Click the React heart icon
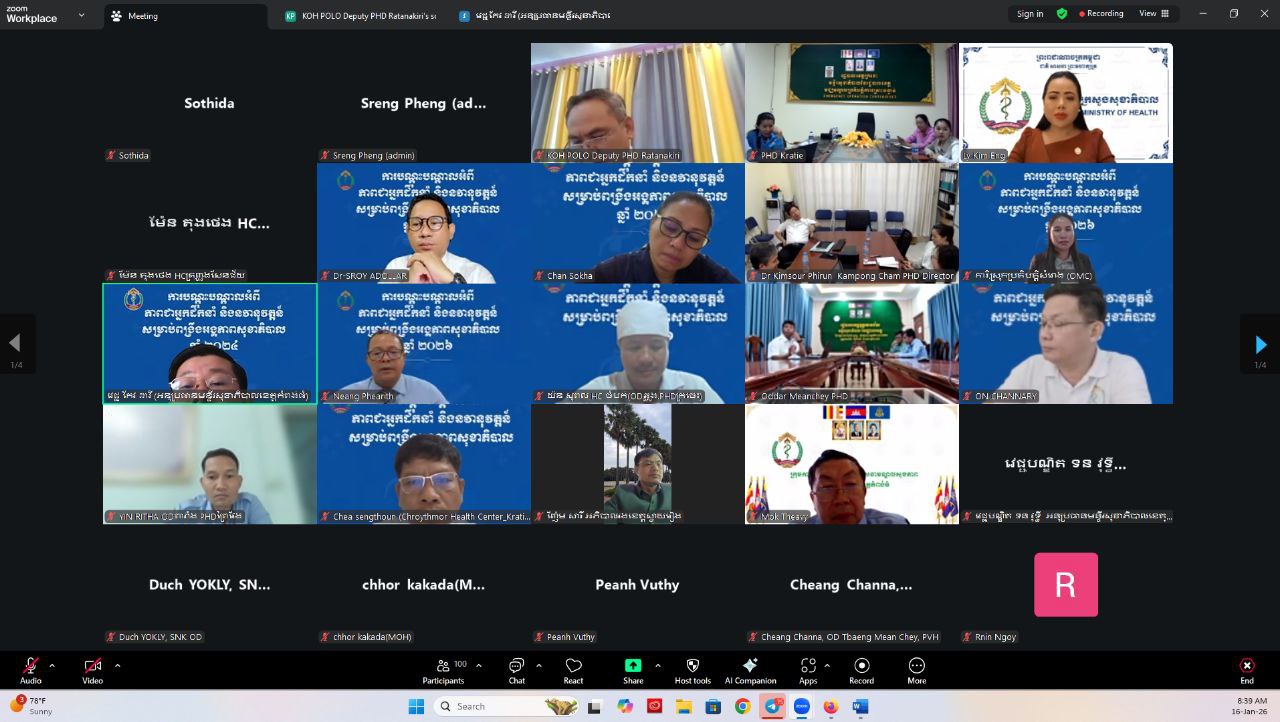The image size is (1280, 722). (x=573, y=667)
